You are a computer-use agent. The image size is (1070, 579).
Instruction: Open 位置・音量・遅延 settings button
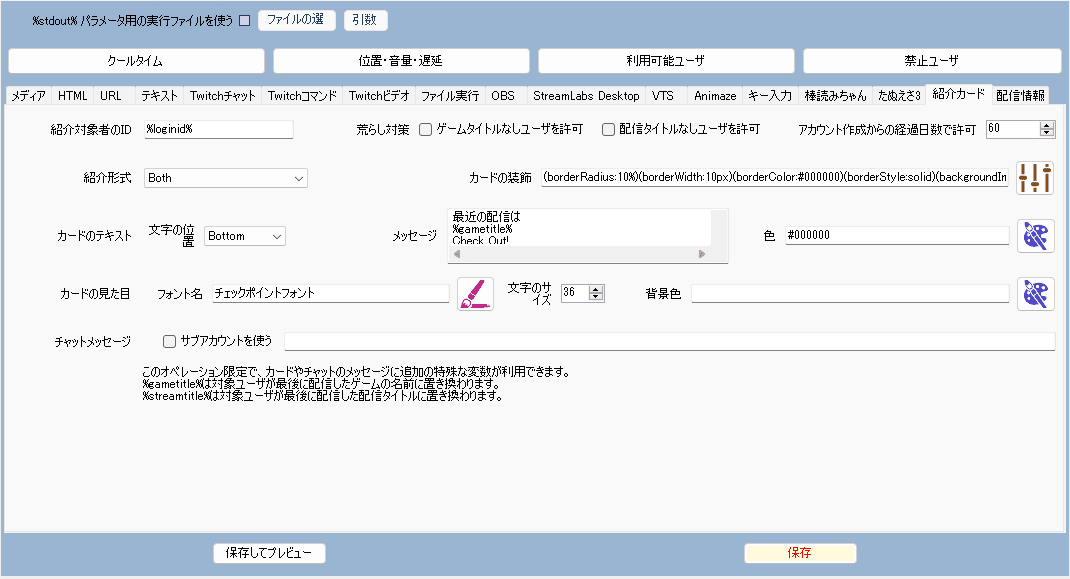(x=401, y=61)
